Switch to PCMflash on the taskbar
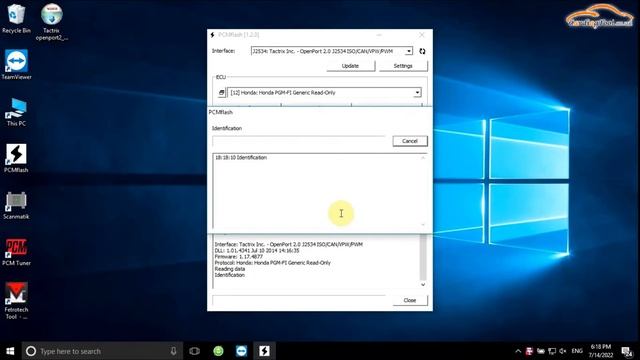The image size is (640, 360). point(264,351)
